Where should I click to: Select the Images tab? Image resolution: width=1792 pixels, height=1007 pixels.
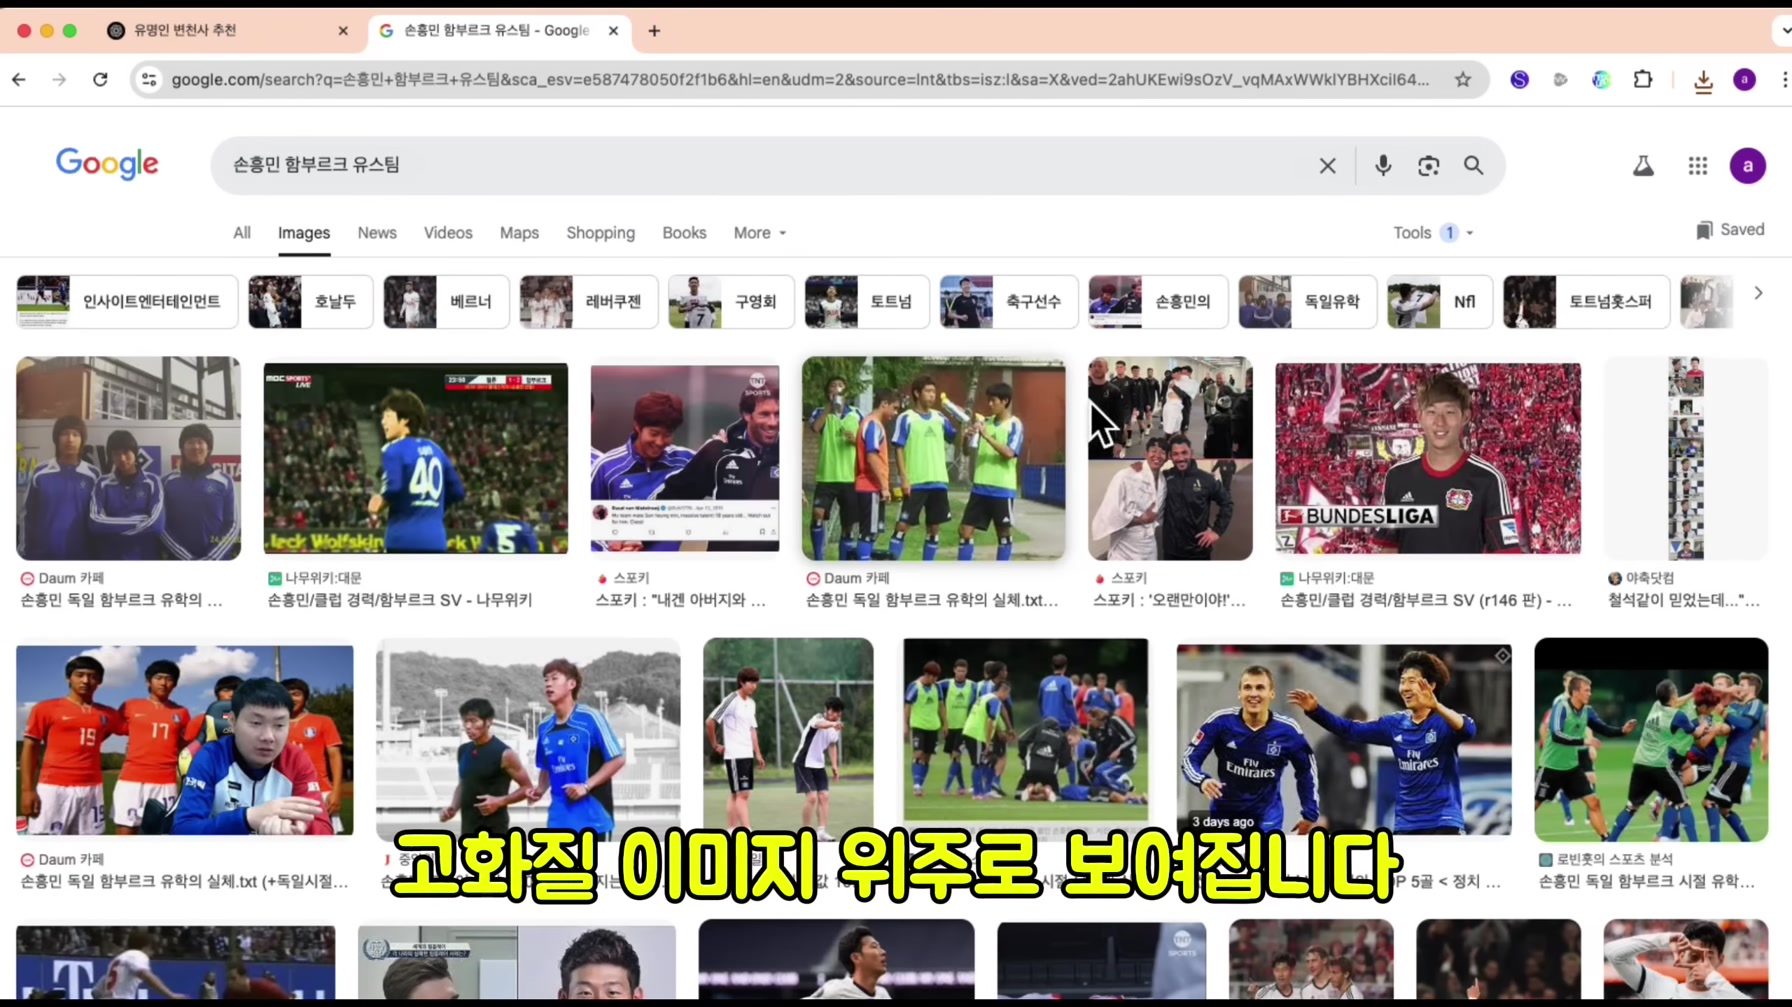pos(304,233)
